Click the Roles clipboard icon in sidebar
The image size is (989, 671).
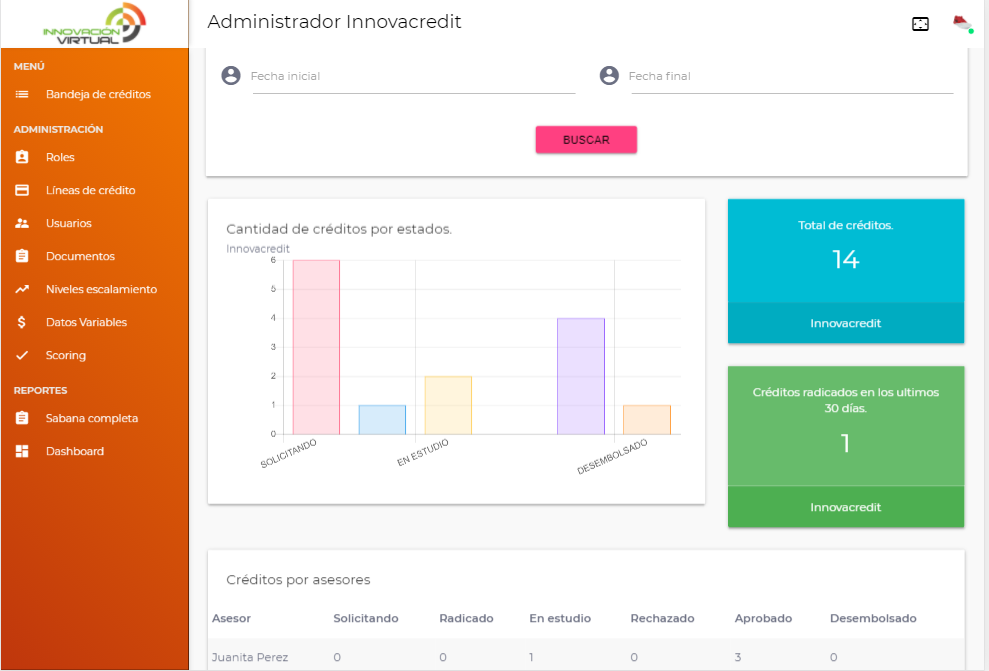click(x=22, y=157)
